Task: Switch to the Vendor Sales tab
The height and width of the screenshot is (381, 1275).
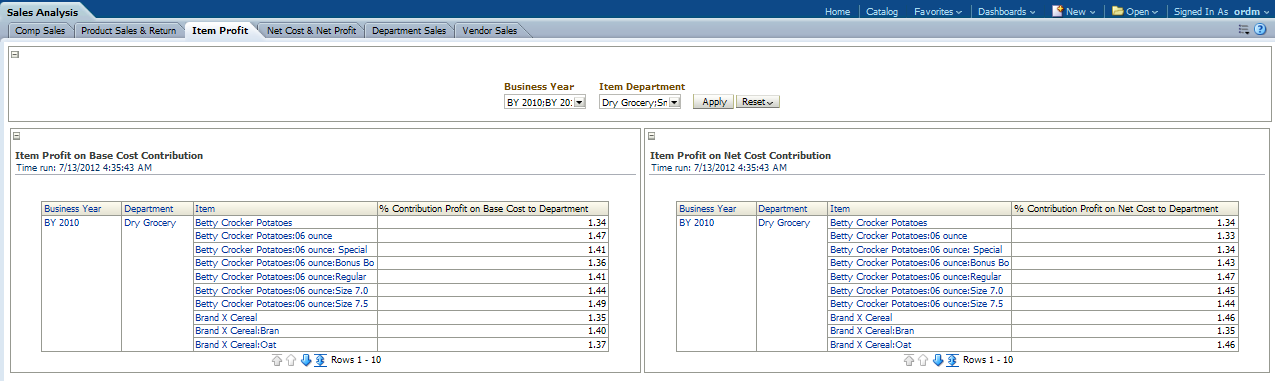Action: [489, 31]
